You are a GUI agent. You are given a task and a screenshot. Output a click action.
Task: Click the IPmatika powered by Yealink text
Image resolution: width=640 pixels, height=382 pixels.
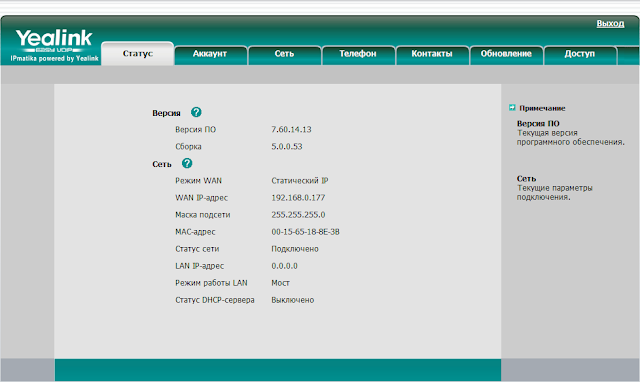click(54, 58)
